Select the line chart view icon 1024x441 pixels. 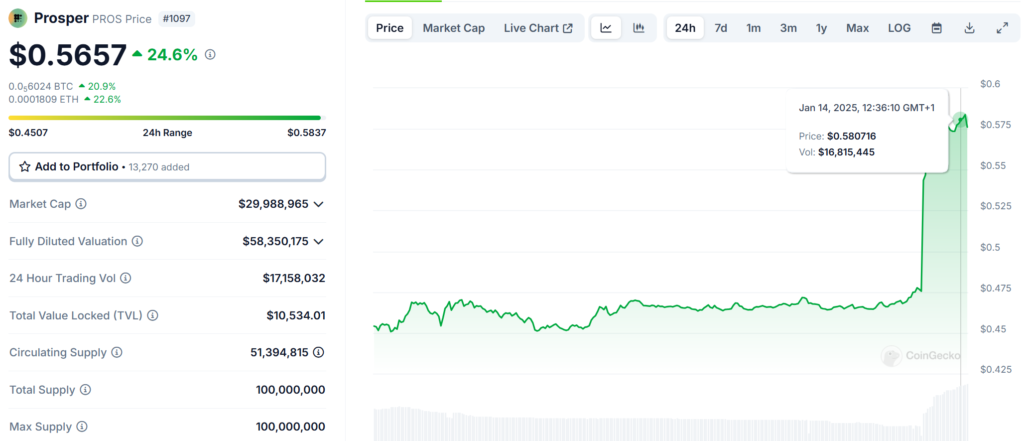click(606, 28)
